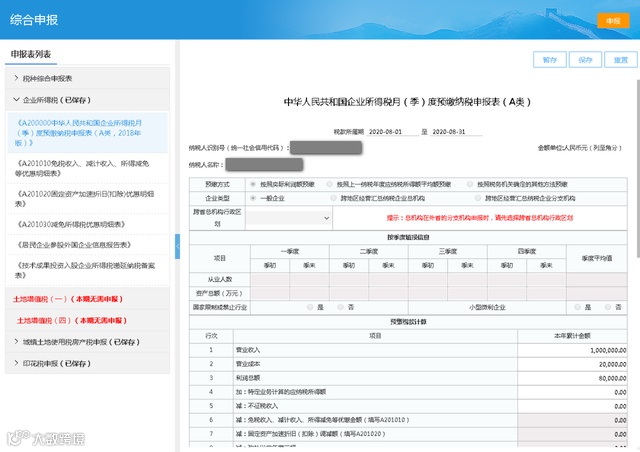Screen dimensions: 640x452
Task: Click the orange 申报 button
Action: tap(613, 21)
